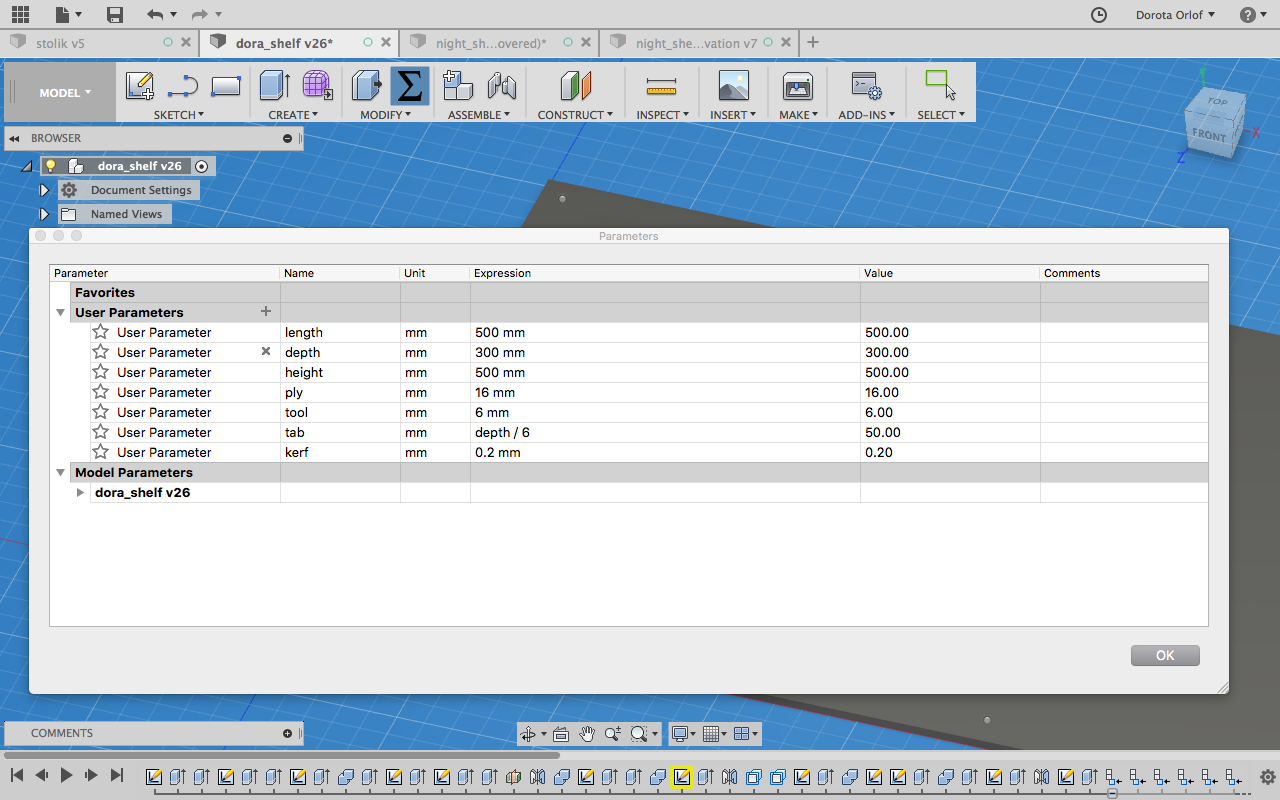Click the timeline horizontal scrollbar
1280x800 pixels.
click(282, 755)
